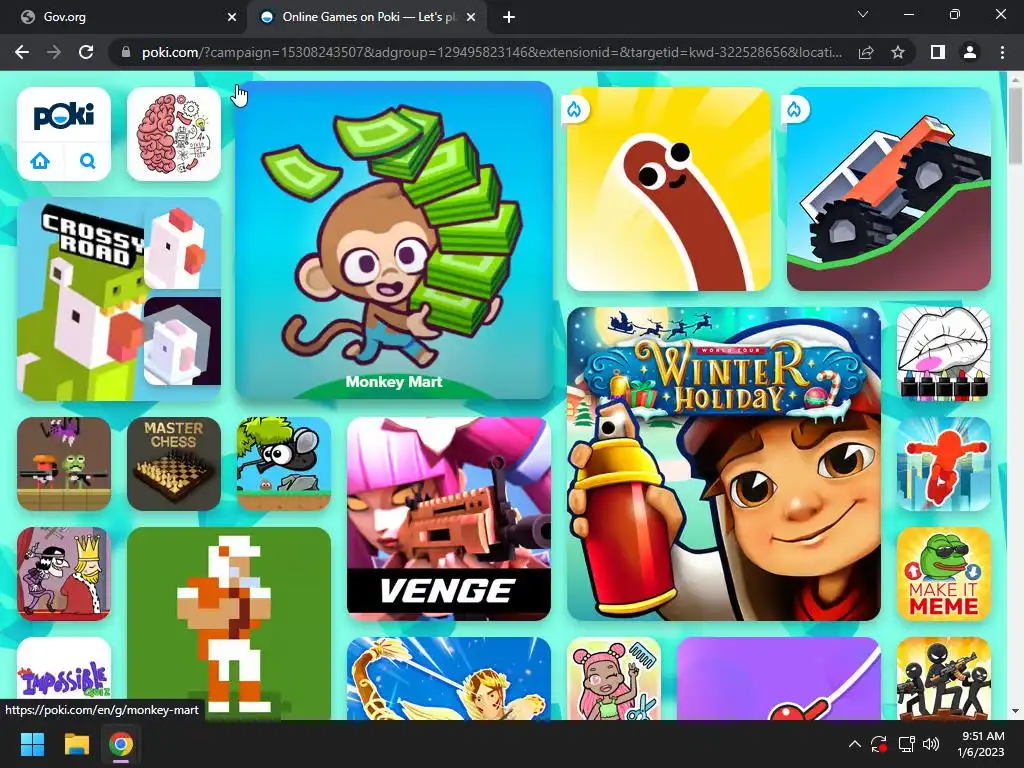Open the thief and king game tile
The height and width of the screenshot is (768, 1024).
pyautogui.click(x=64, y=574)
